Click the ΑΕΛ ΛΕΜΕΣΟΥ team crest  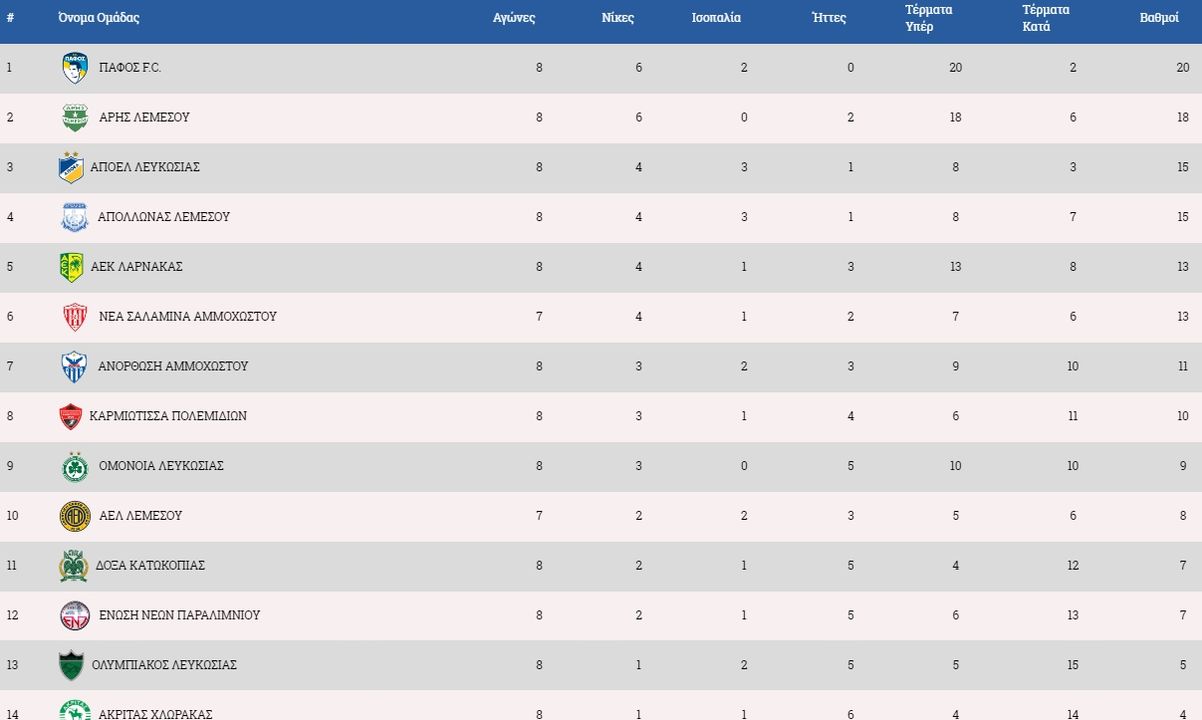click(x=75, y=516)
